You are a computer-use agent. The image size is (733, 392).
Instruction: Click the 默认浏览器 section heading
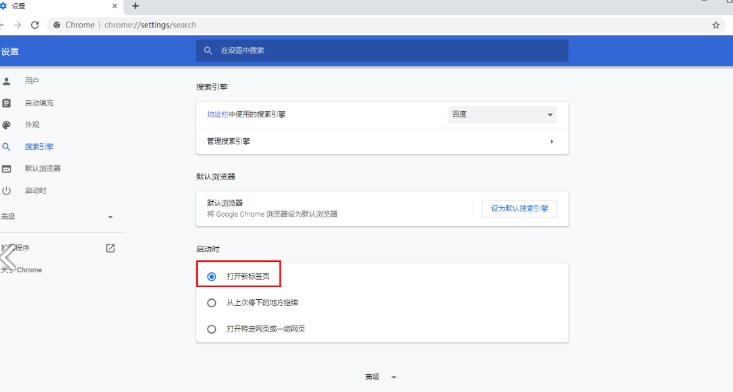tap(216, 177)
